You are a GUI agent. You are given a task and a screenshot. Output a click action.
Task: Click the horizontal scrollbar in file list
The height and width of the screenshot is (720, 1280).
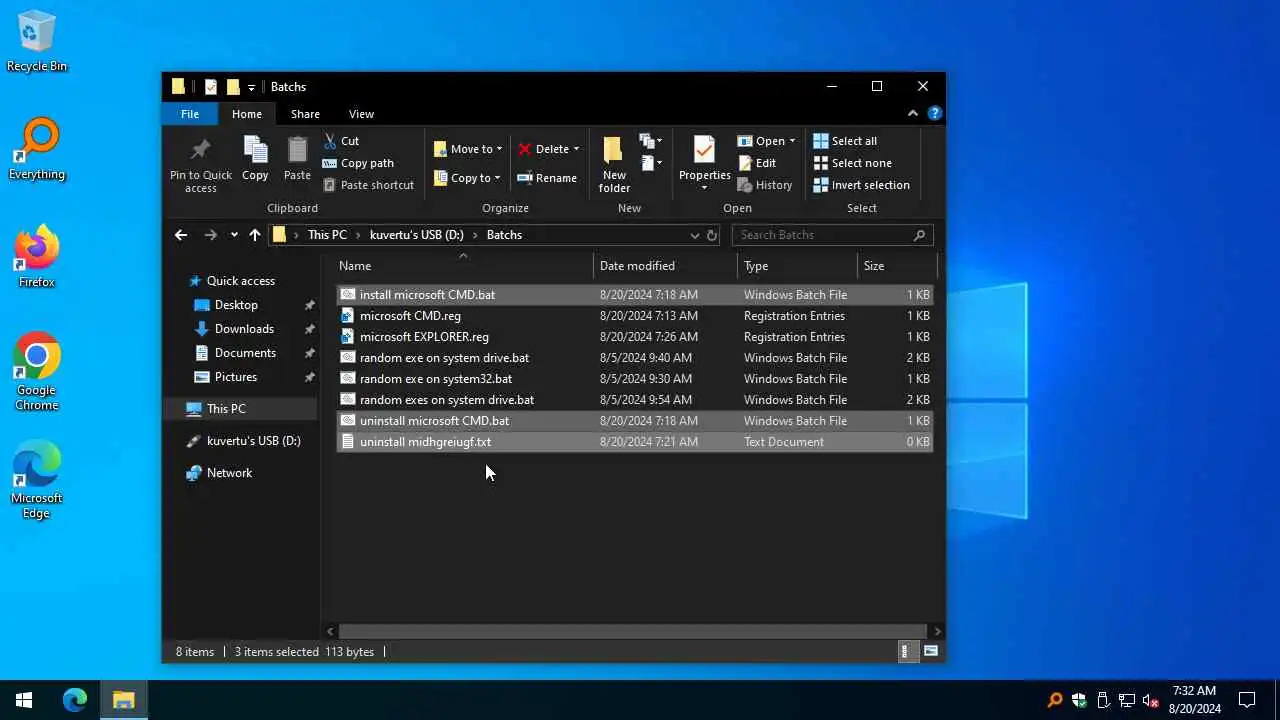coord(631,631)
